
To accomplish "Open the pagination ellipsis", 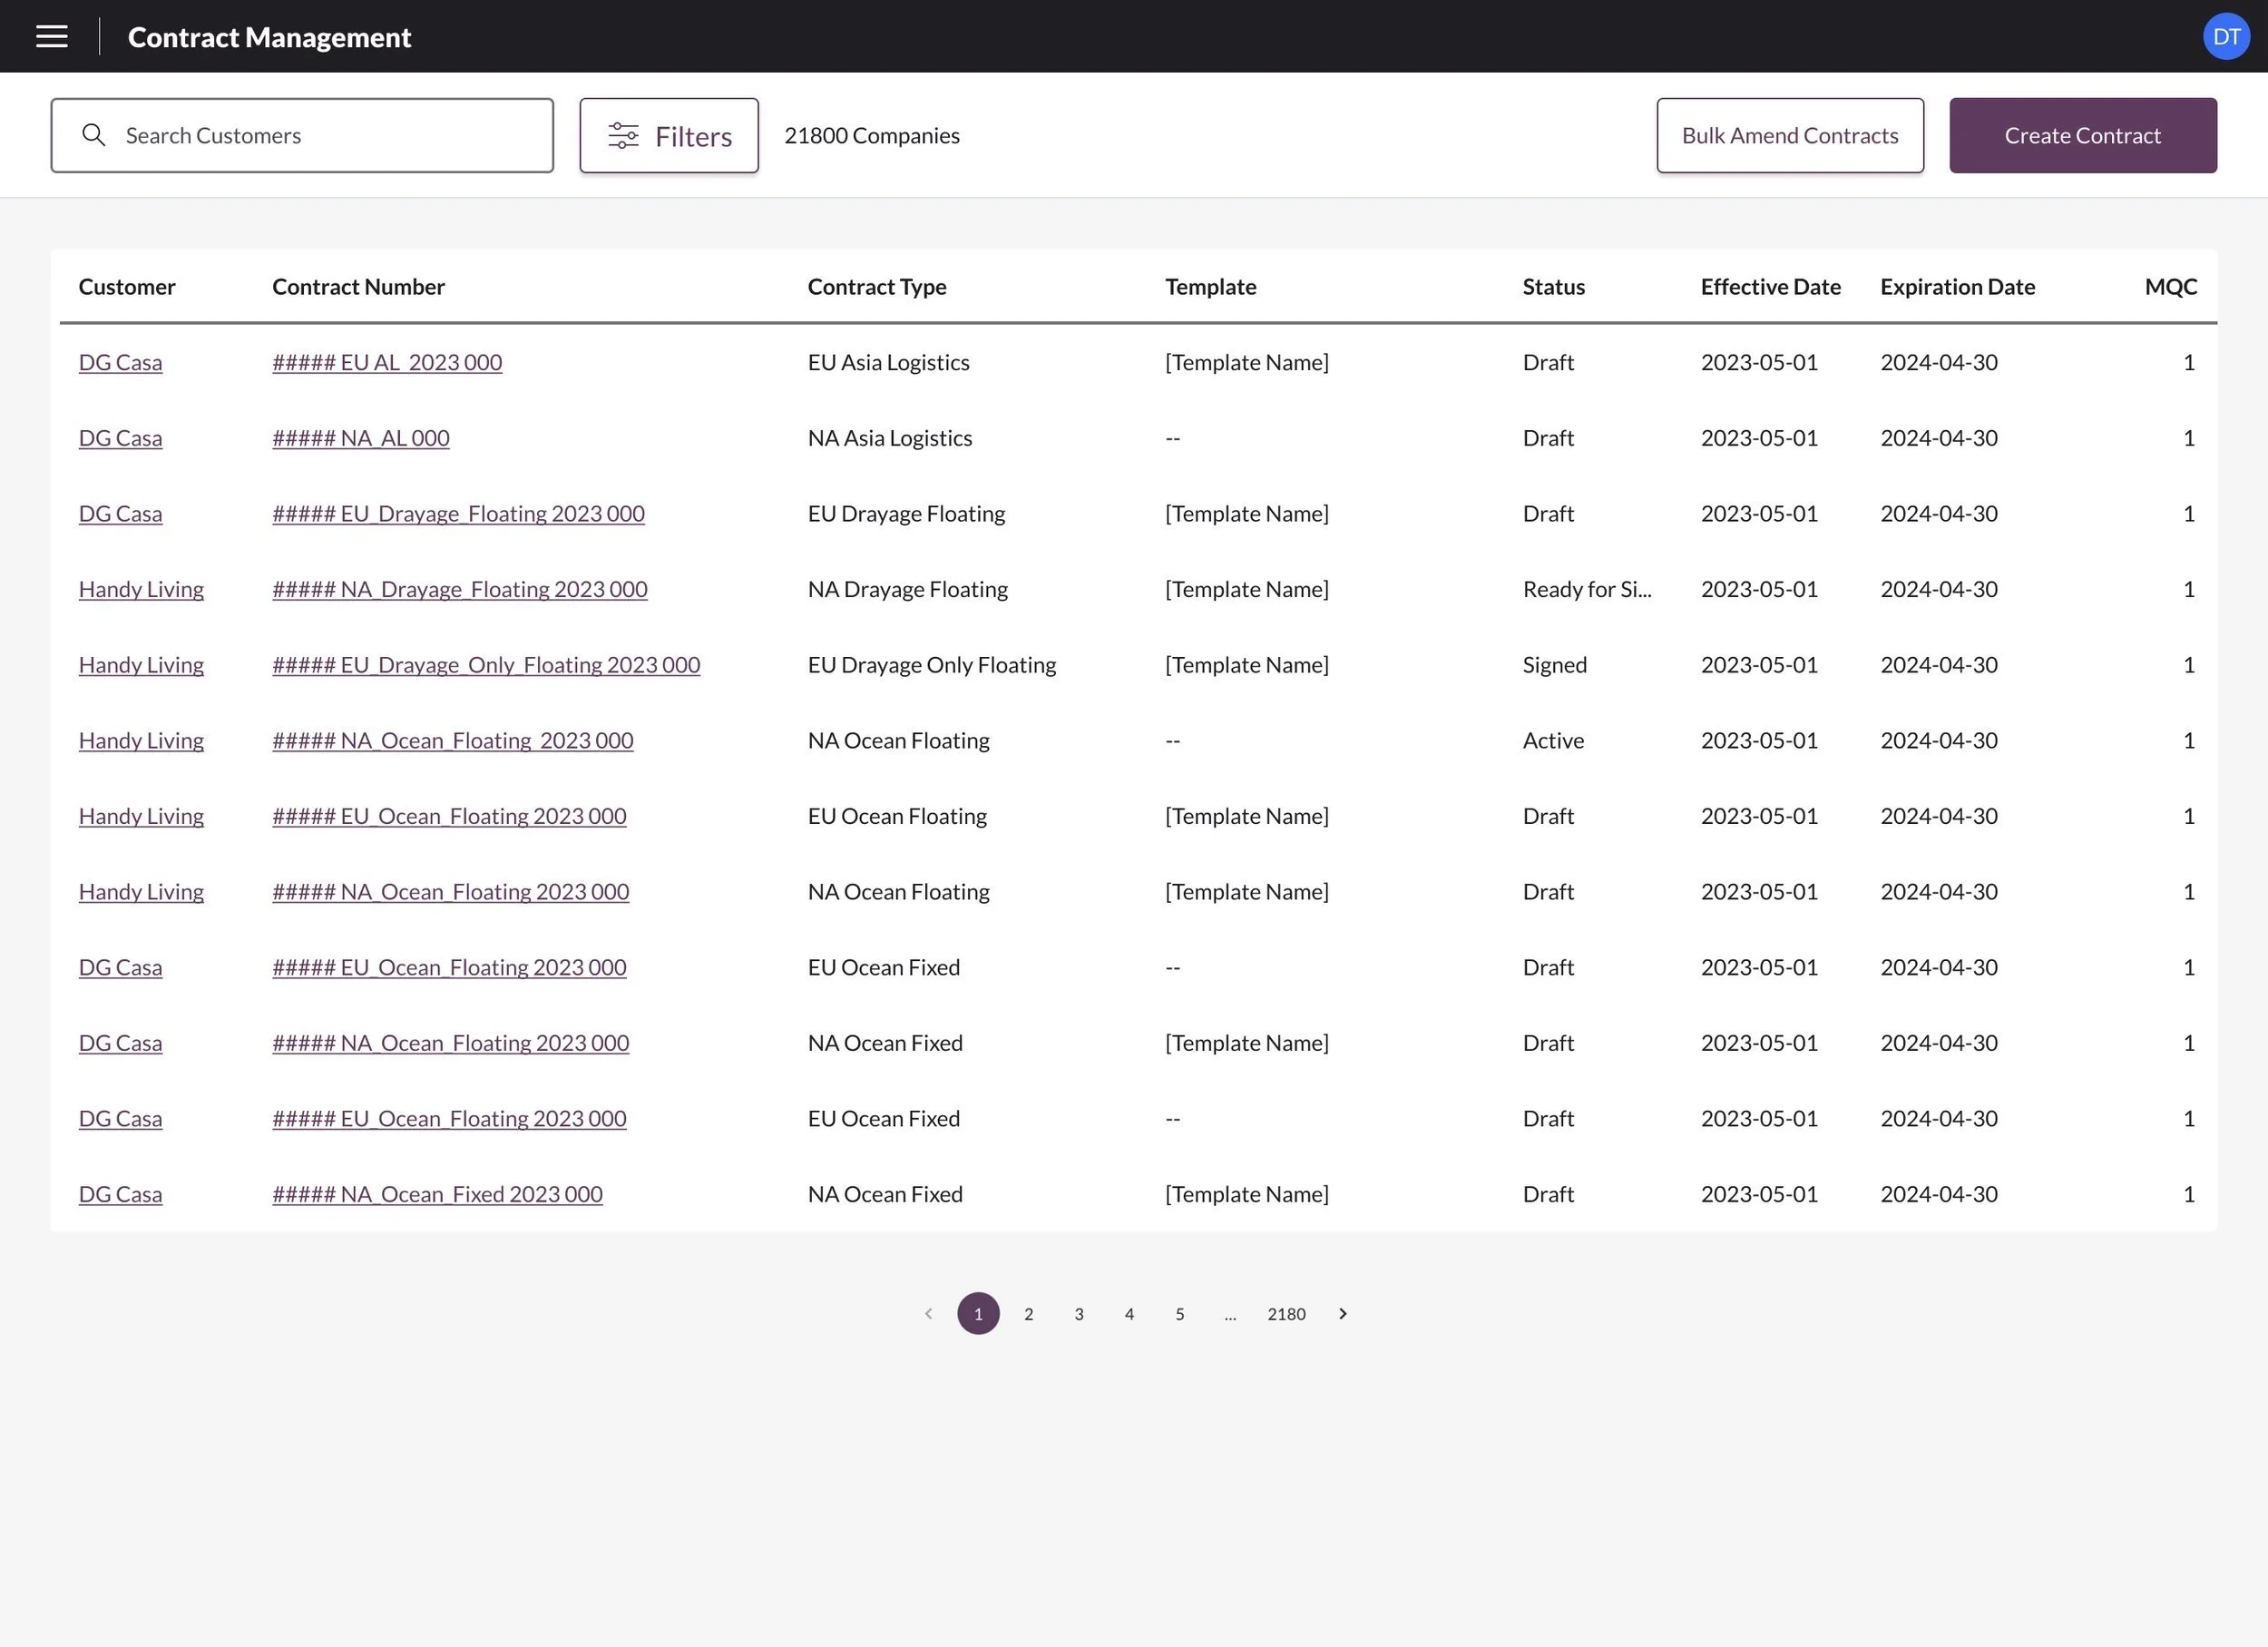I will click(1230, 1314).
